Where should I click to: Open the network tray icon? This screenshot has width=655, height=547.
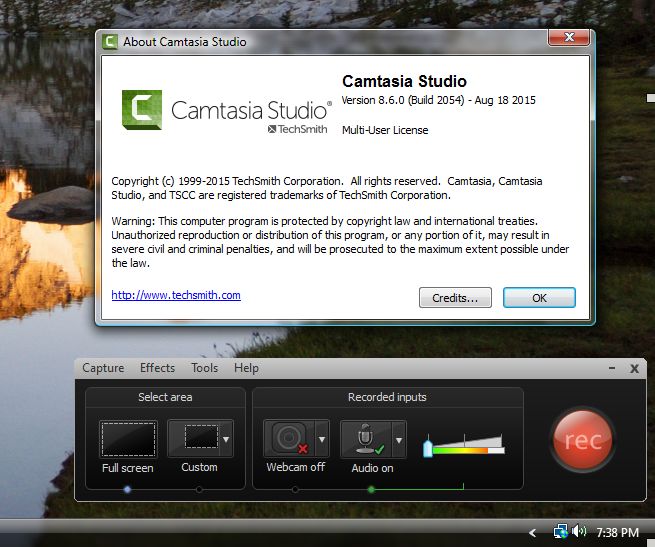[561, 532]
